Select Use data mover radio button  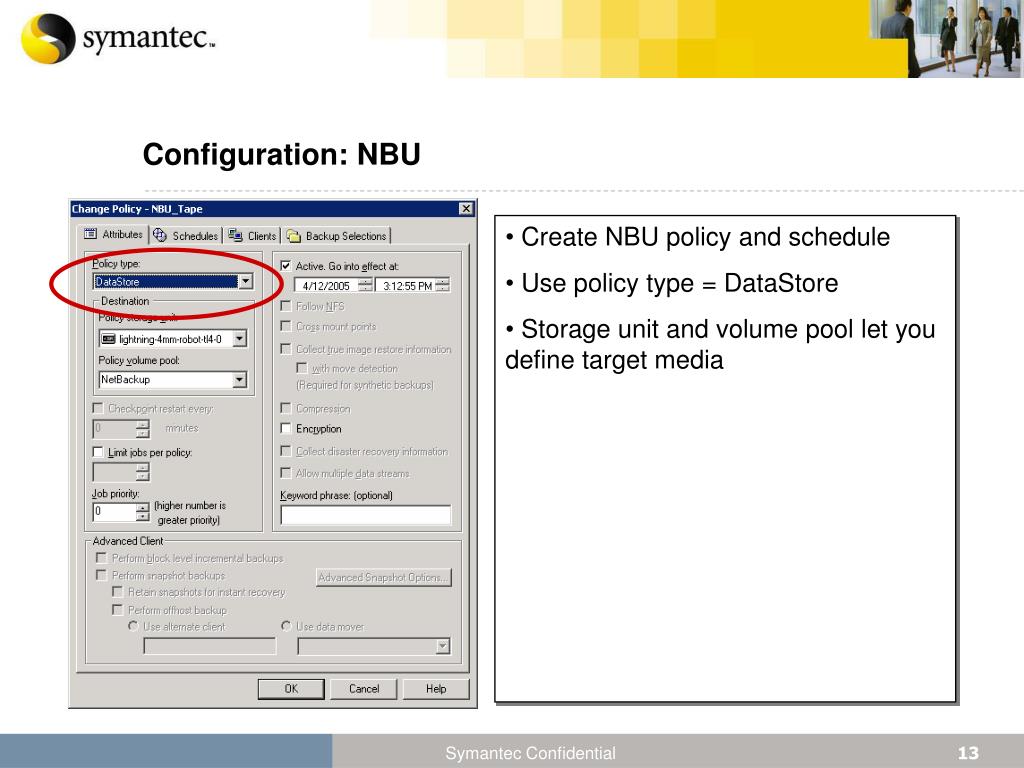[286, 626]
